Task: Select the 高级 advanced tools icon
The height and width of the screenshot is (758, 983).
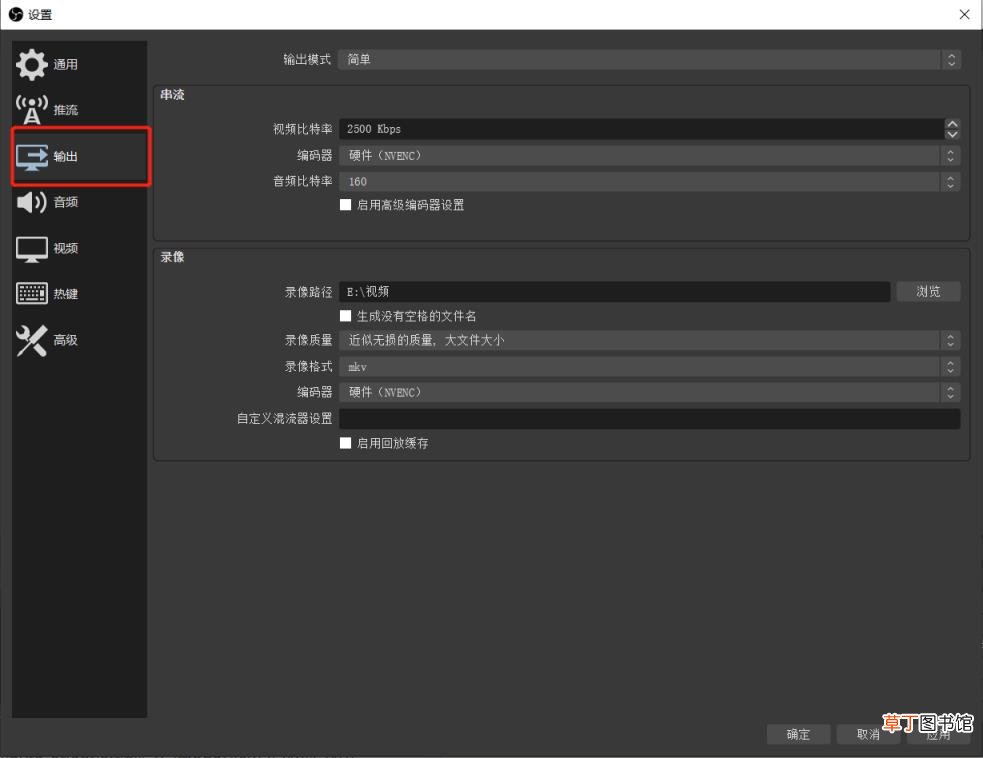Action: click(31, 340)
